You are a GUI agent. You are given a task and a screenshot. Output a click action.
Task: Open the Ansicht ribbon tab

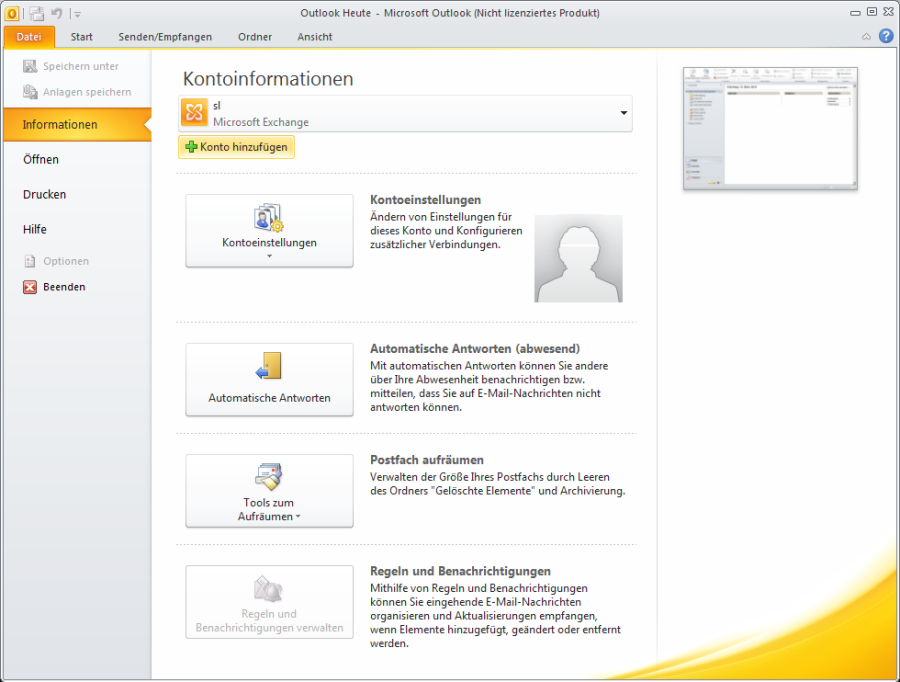pos(315,37)
